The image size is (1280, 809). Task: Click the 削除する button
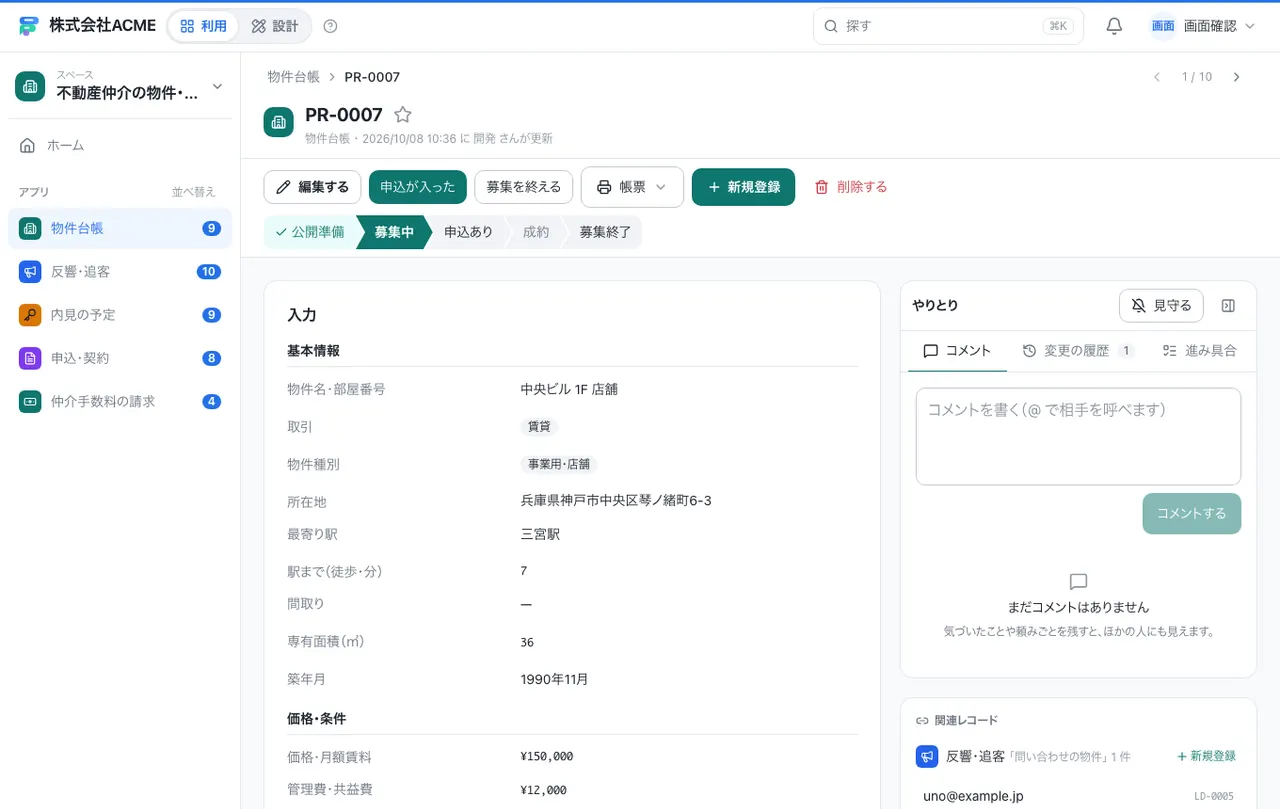pos(851,187)
